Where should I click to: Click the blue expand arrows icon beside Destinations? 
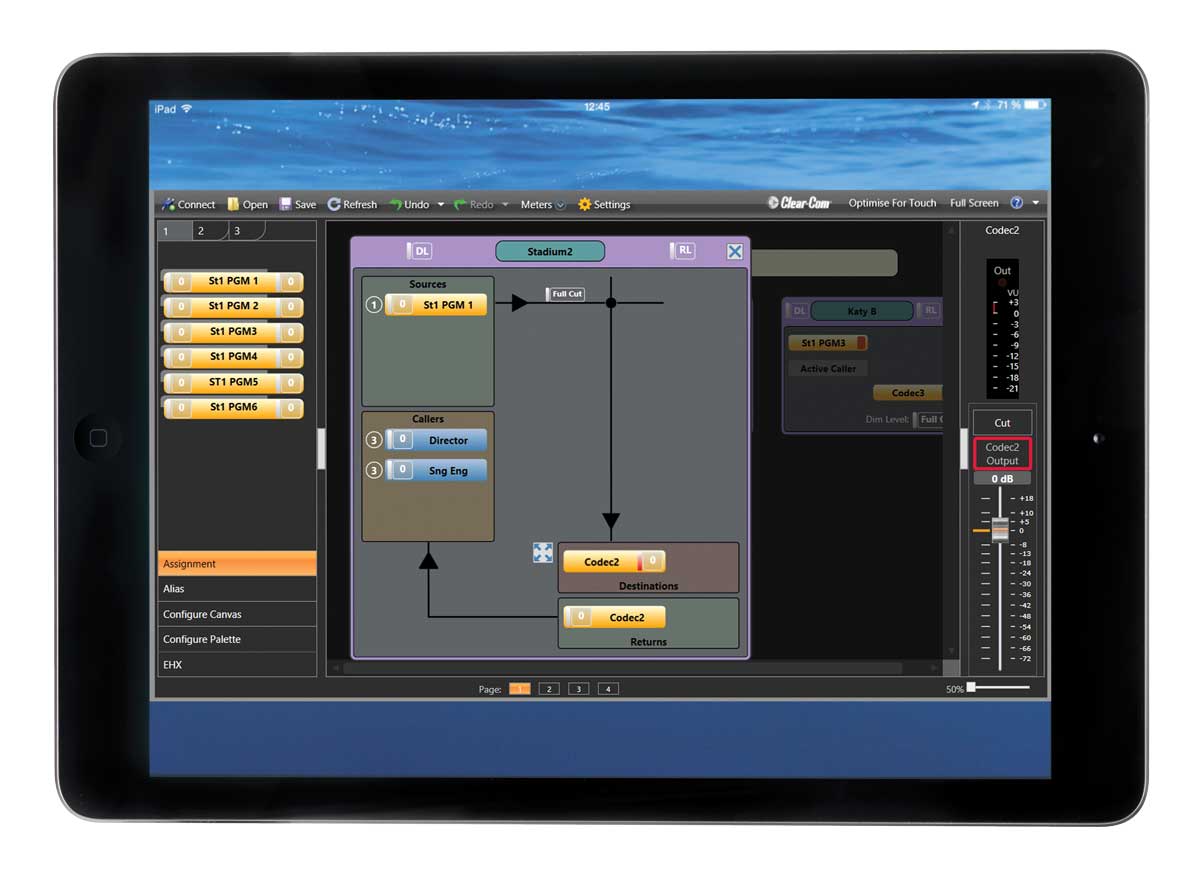click(x=543, y=553)
